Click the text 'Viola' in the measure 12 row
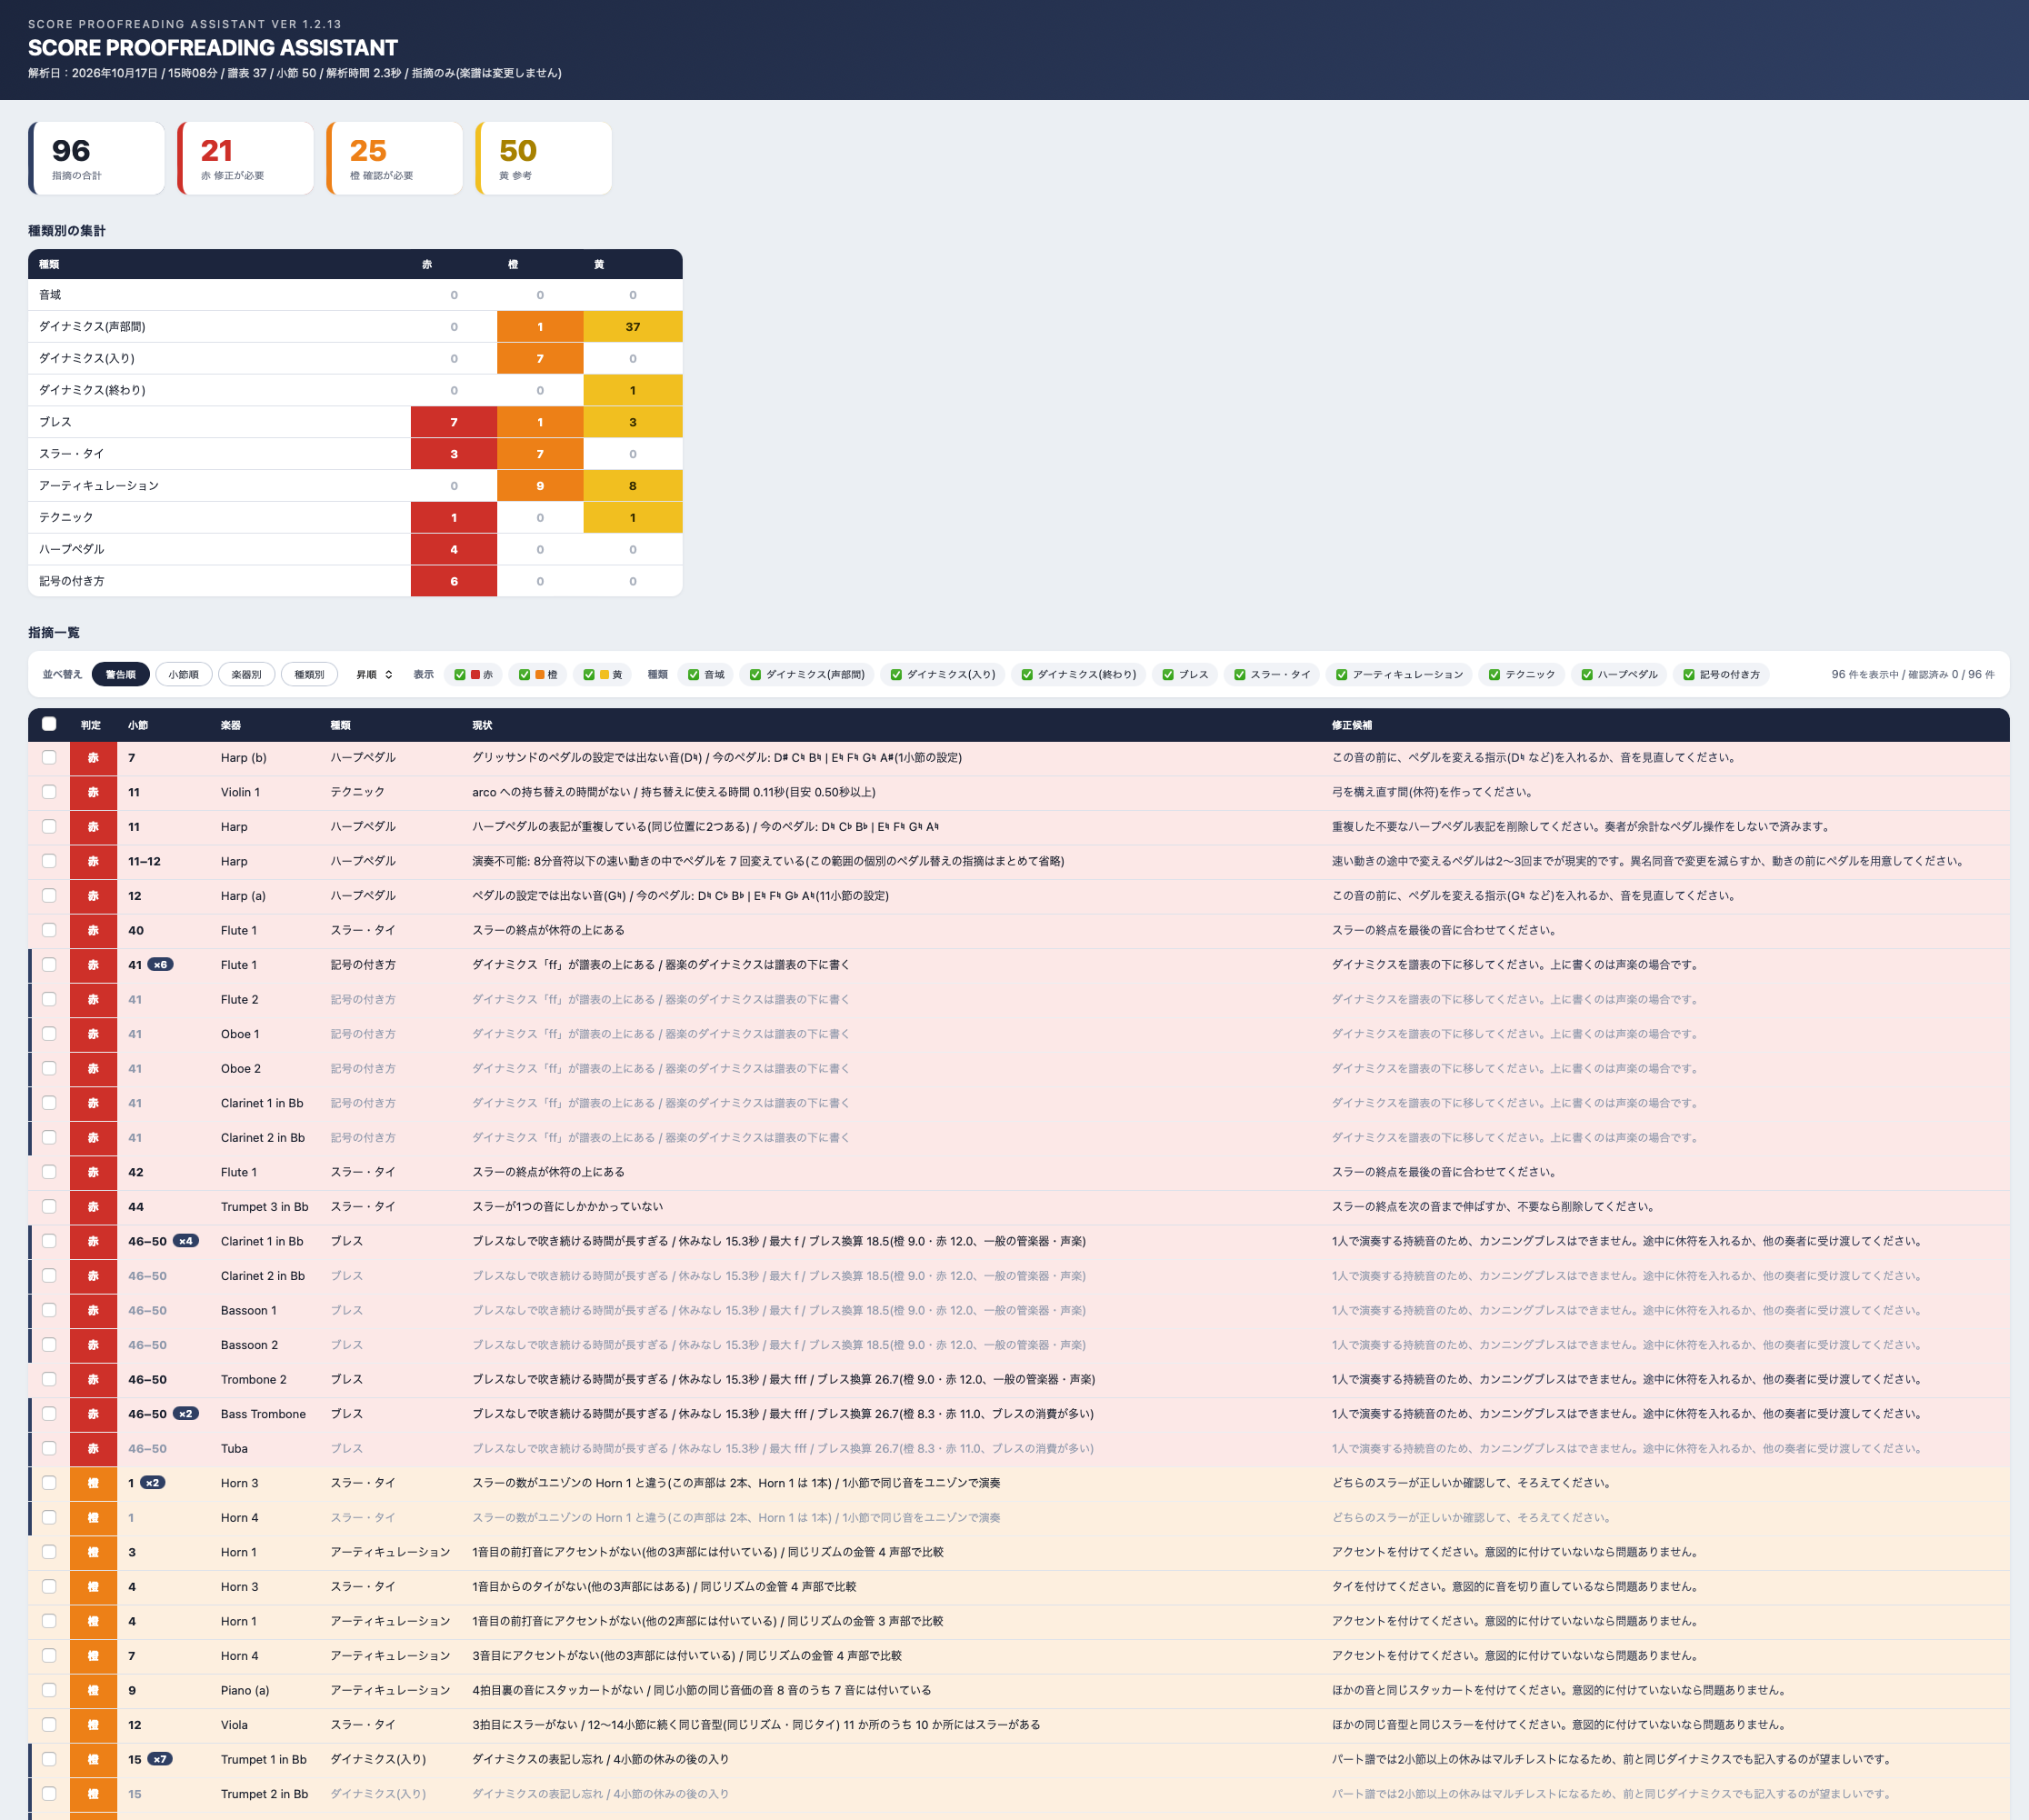 [x=234, y=1725]
